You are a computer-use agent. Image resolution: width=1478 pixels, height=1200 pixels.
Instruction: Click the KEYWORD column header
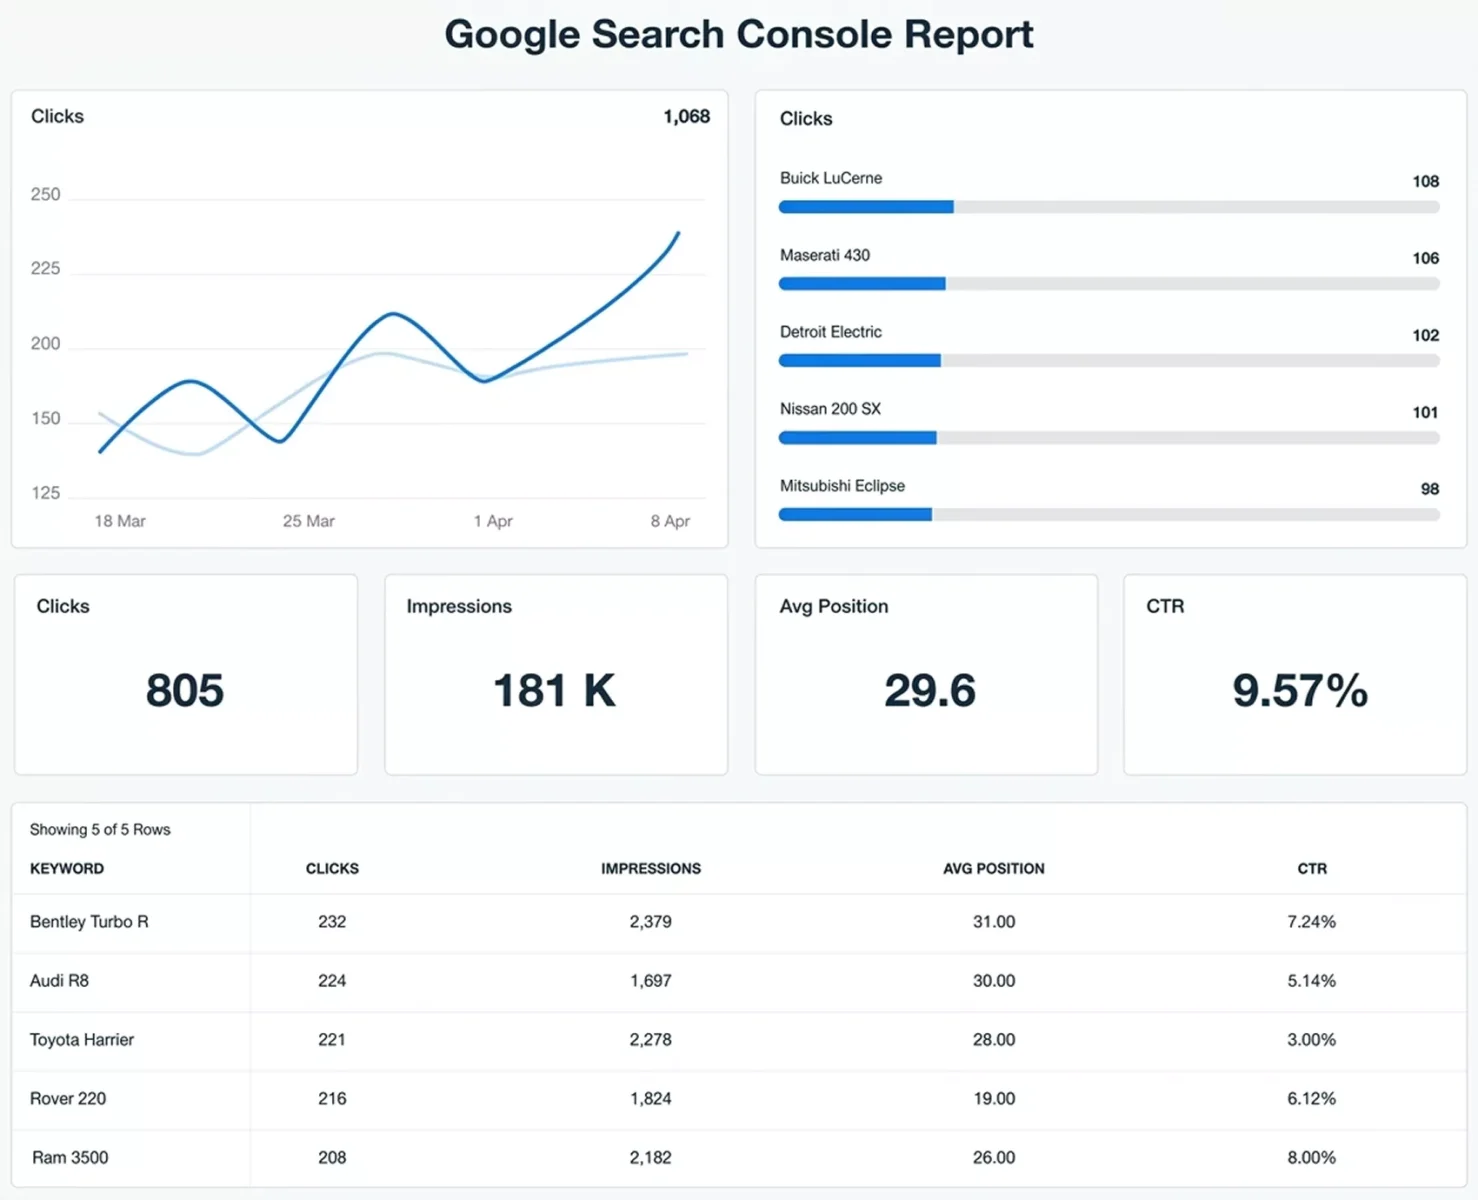pos(66,868)
